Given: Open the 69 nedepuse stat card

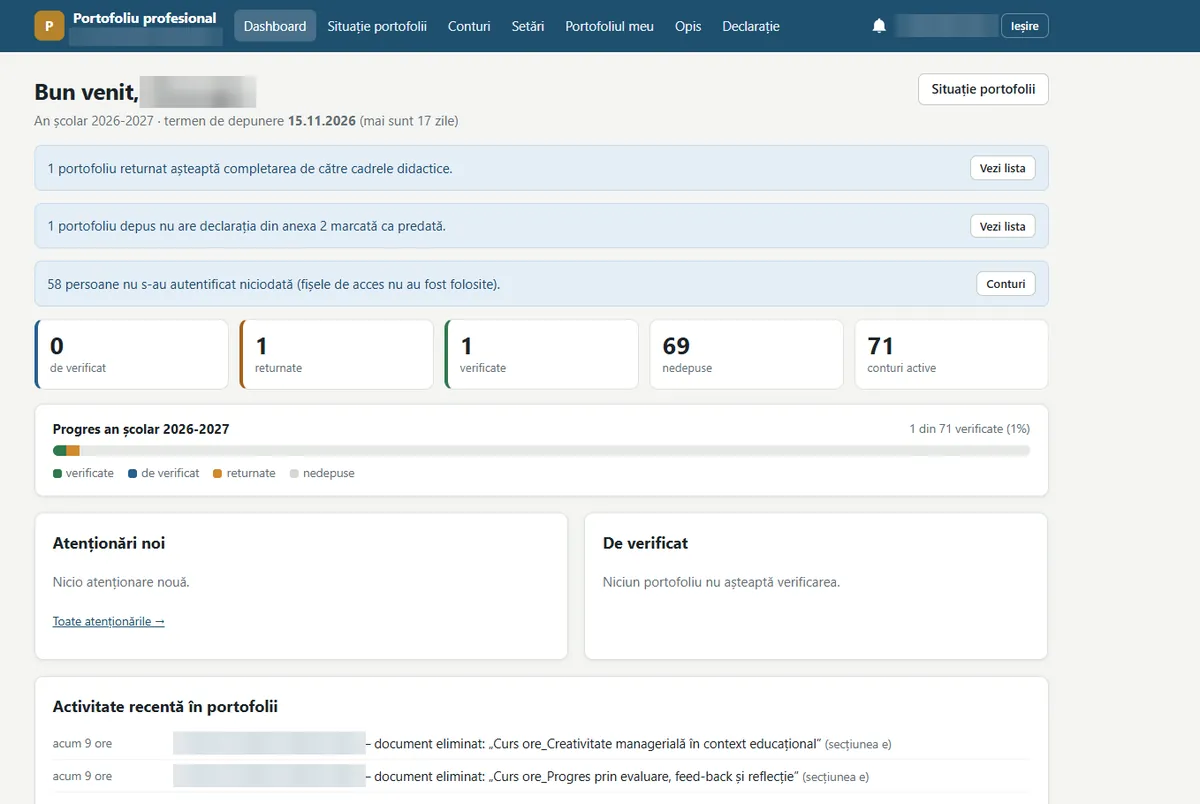Looking at the screenshot, I should pyautogui.click(x=746, y=354).
